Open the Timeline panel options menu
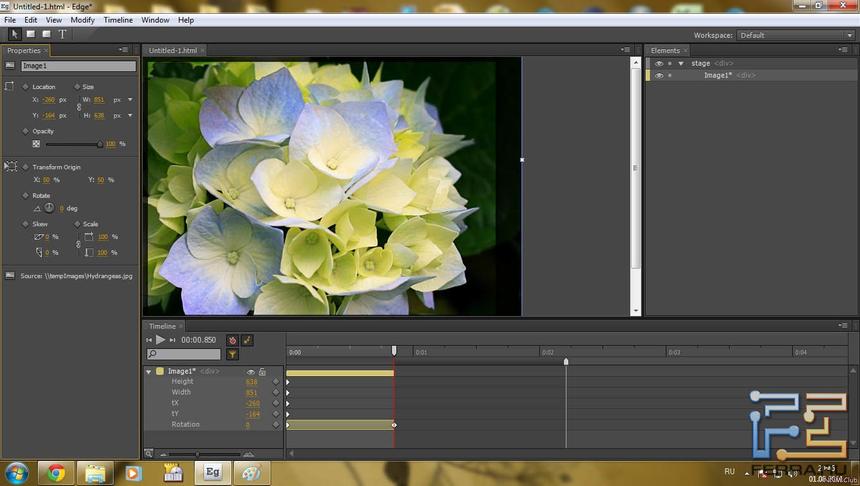Image resolution: width=860 pixels, height=486 pixels. (843, 325)
